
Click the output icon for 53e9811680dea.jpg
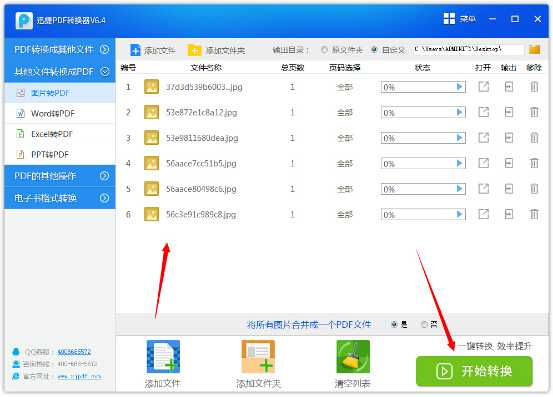click(509, 138)
